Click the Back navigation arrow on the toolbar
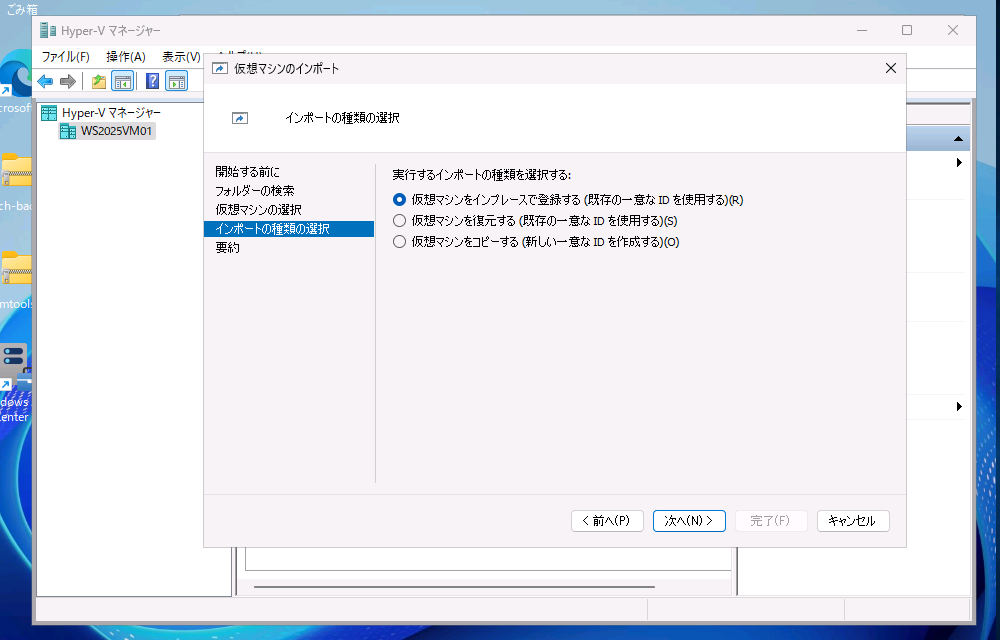The height and width of the screenshot is (640, 1000). point(45,80)
